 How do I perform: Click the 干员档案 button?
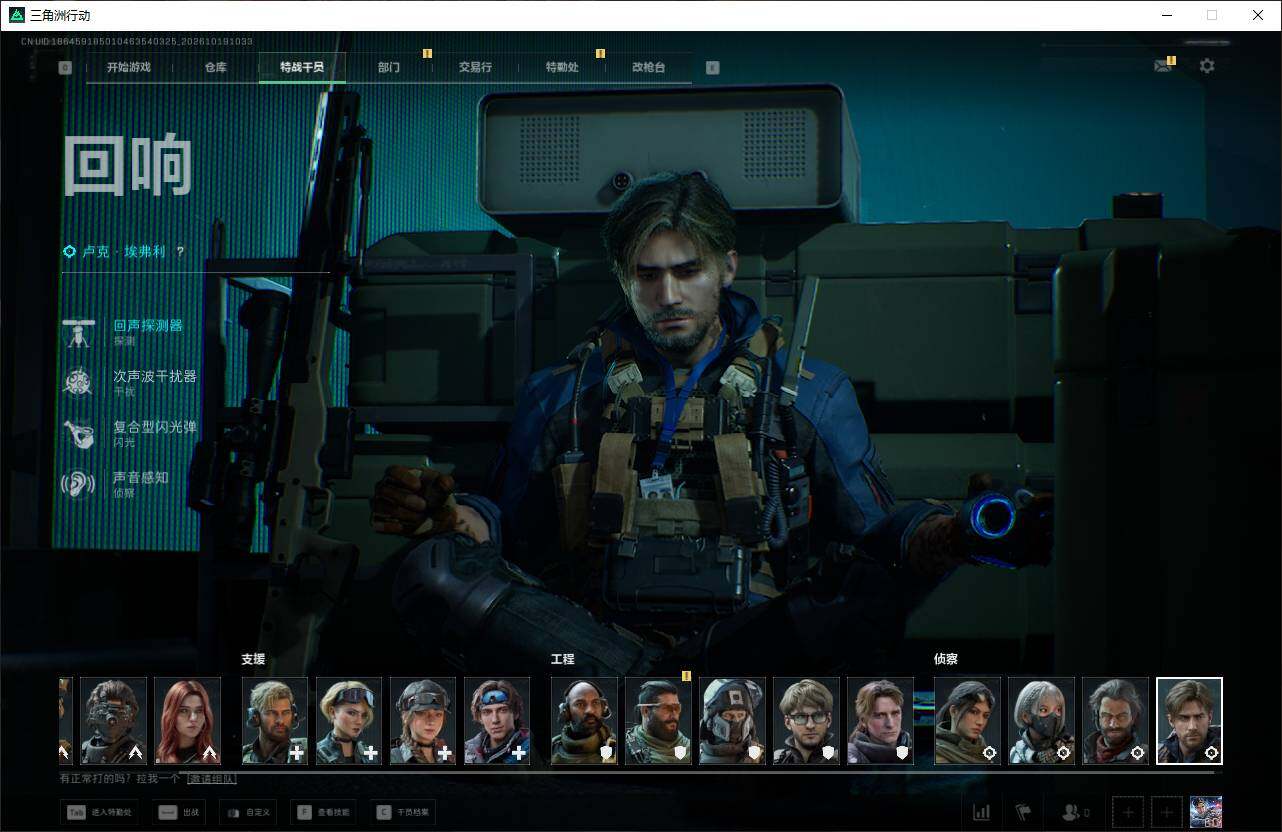[x=402, y=812]
